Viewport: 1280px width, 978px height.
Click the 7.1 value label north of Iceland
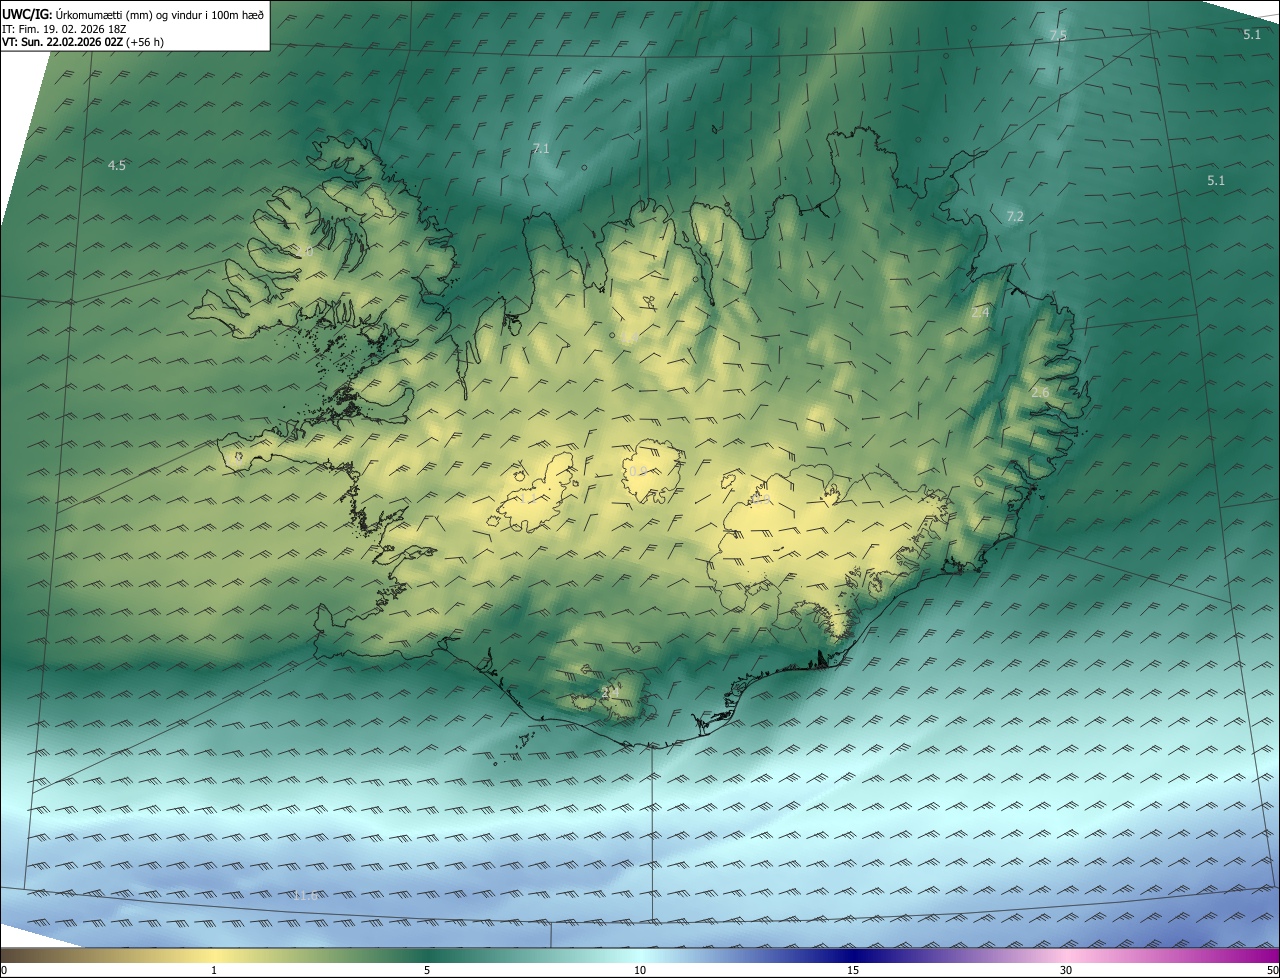(x=541, y=148)
